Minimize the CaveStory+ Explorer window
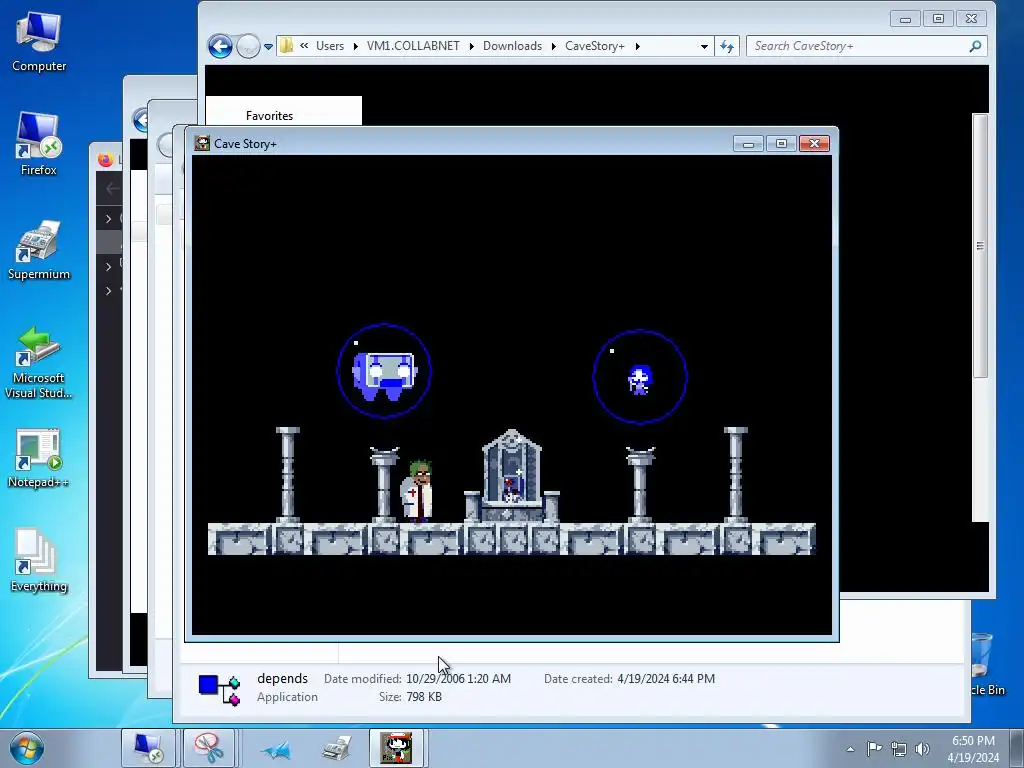The image size is (1024, 768). tap(905, 19)
